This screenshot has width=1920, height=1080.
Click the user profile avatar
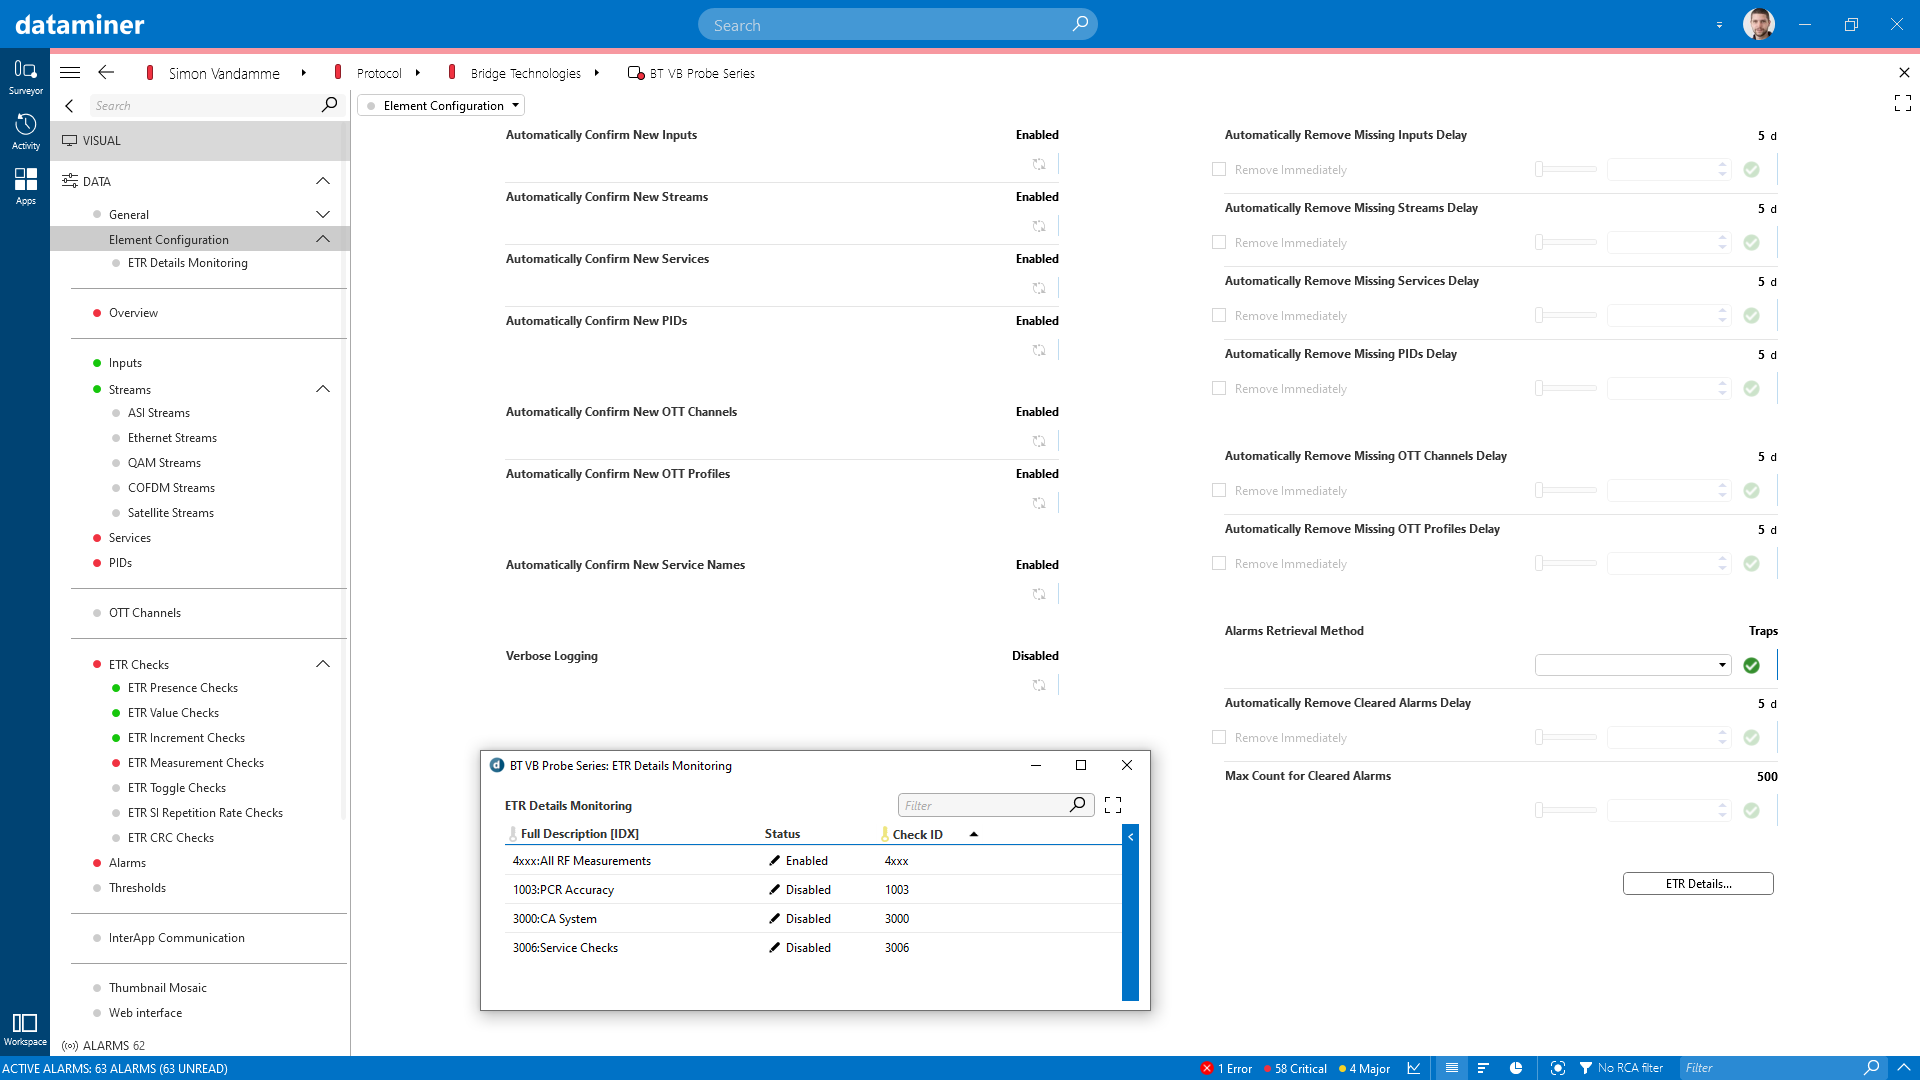pyautogui.click(x=1758, y=24)
